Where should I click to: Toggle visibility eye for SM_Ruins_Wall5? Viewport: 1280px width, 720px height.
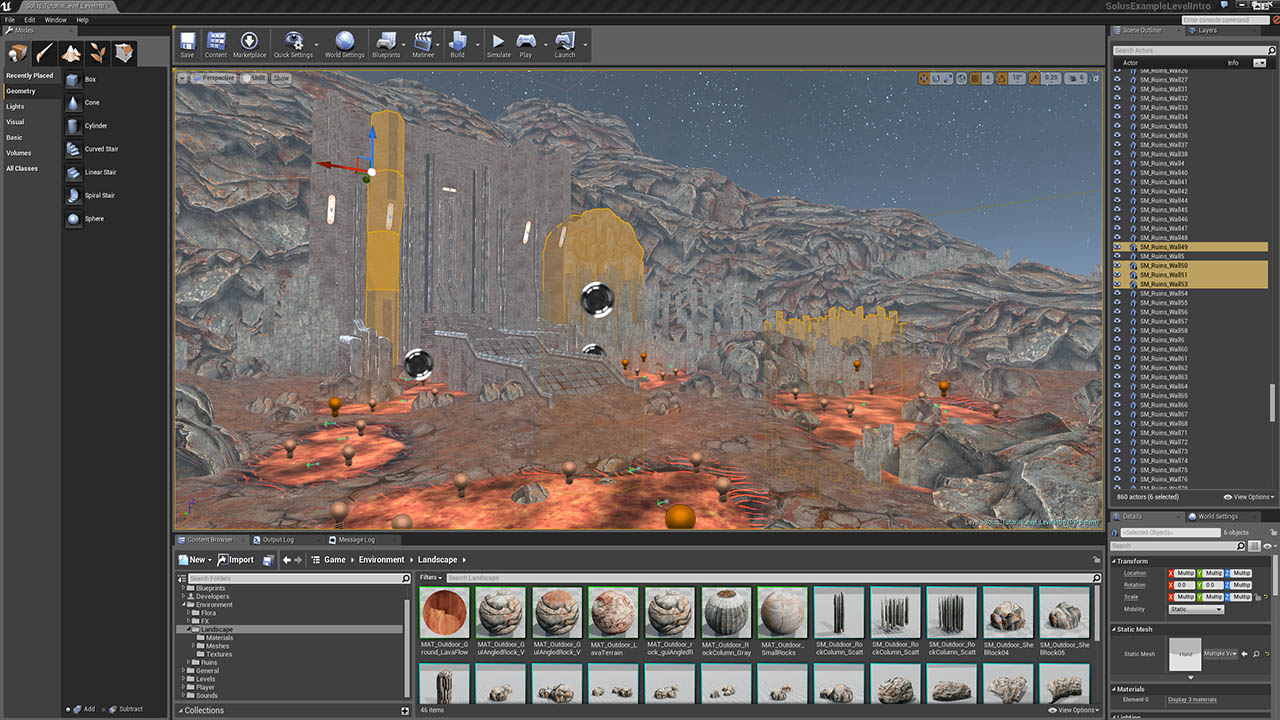coord(1118,256)
